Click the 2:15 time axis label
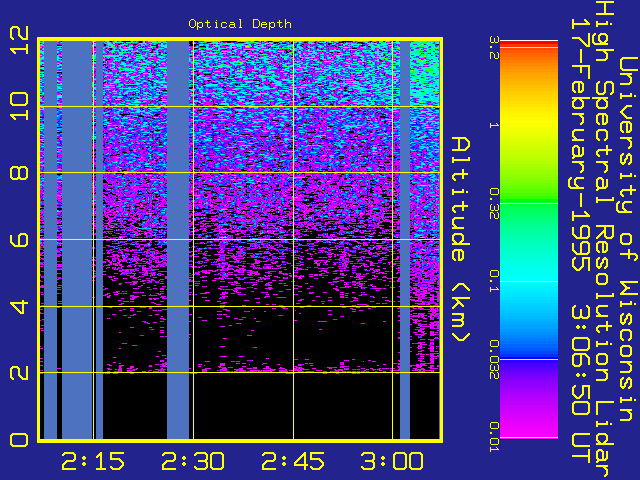 93,461
